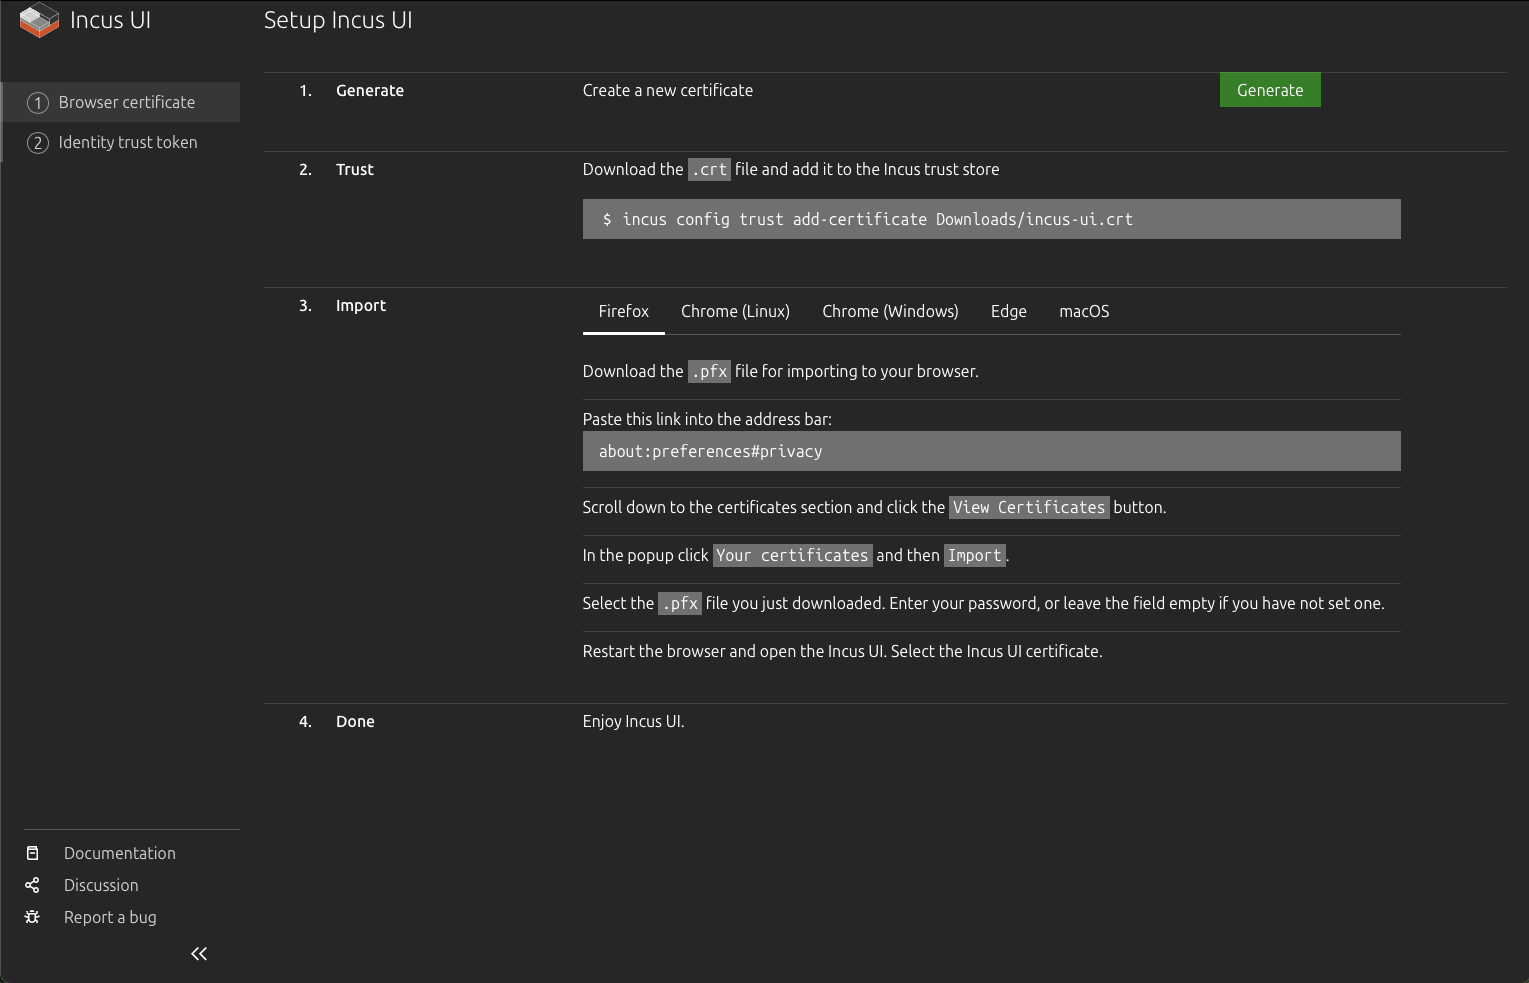Switch to the Firefox tab
1529x983 pixels.
[x=624, y=311]
